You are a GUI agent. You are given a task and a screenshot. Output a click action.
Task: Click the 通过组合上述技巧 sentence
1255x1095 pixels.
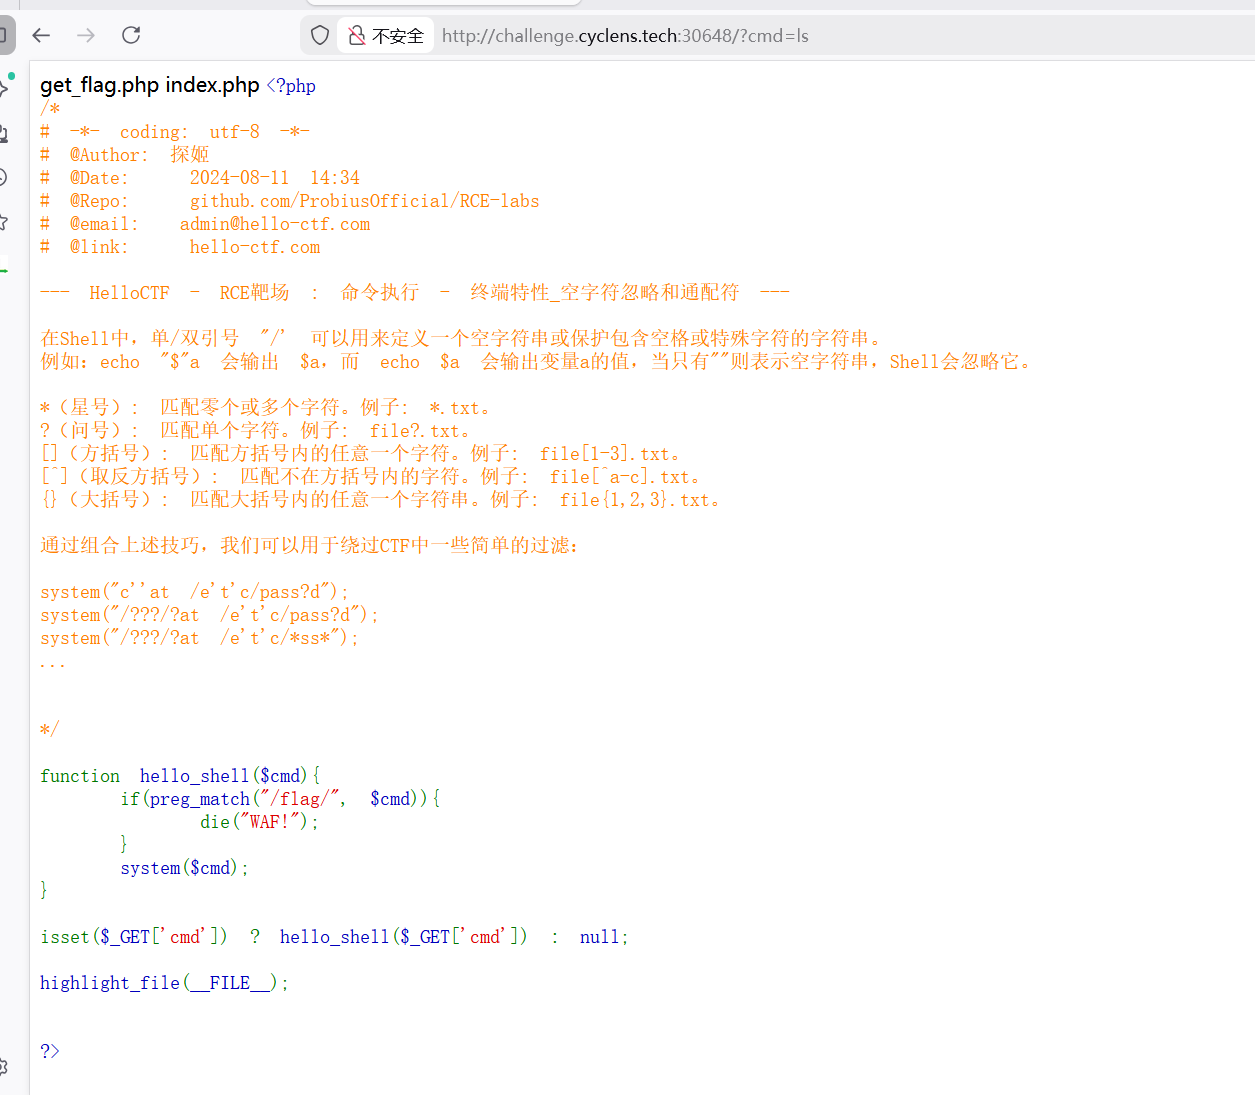tap(310, 546)
